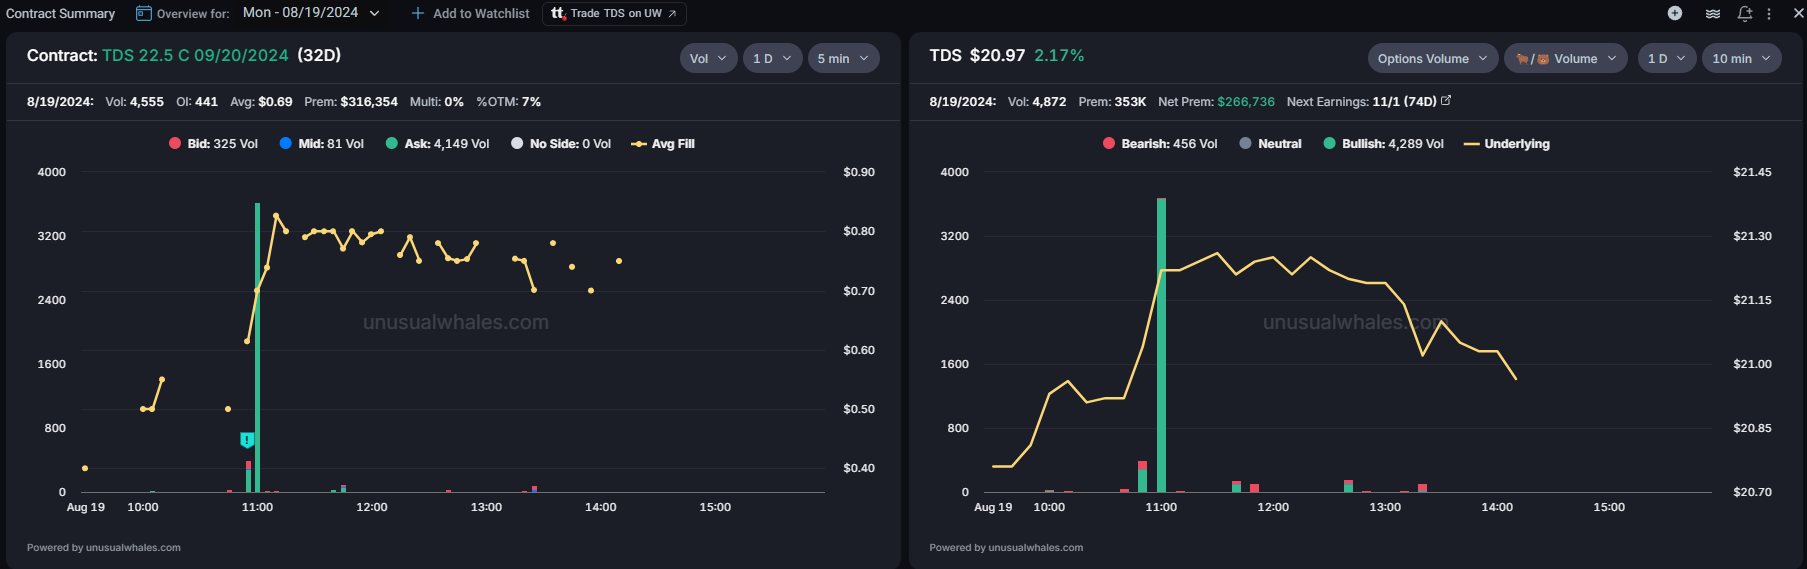
Task: Open the 10 min interval dropdown
Action: (x=1741, y=58)
